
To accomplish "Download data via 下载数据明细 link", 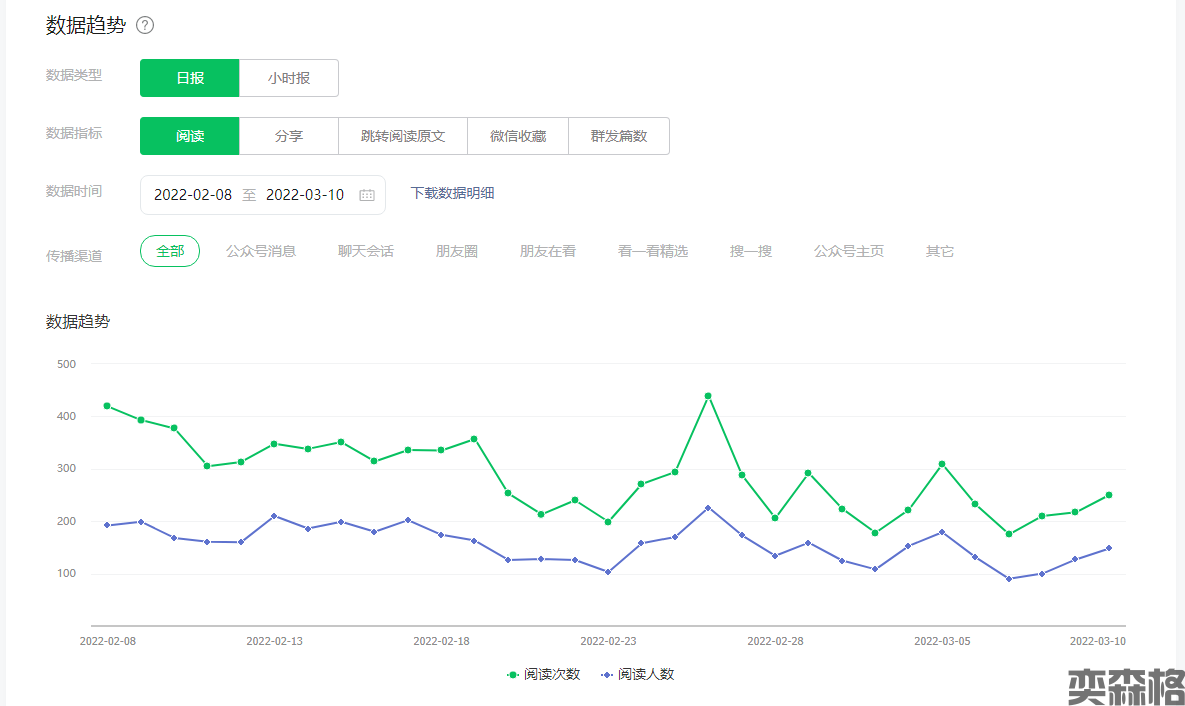I will click(x=452, y=193).
